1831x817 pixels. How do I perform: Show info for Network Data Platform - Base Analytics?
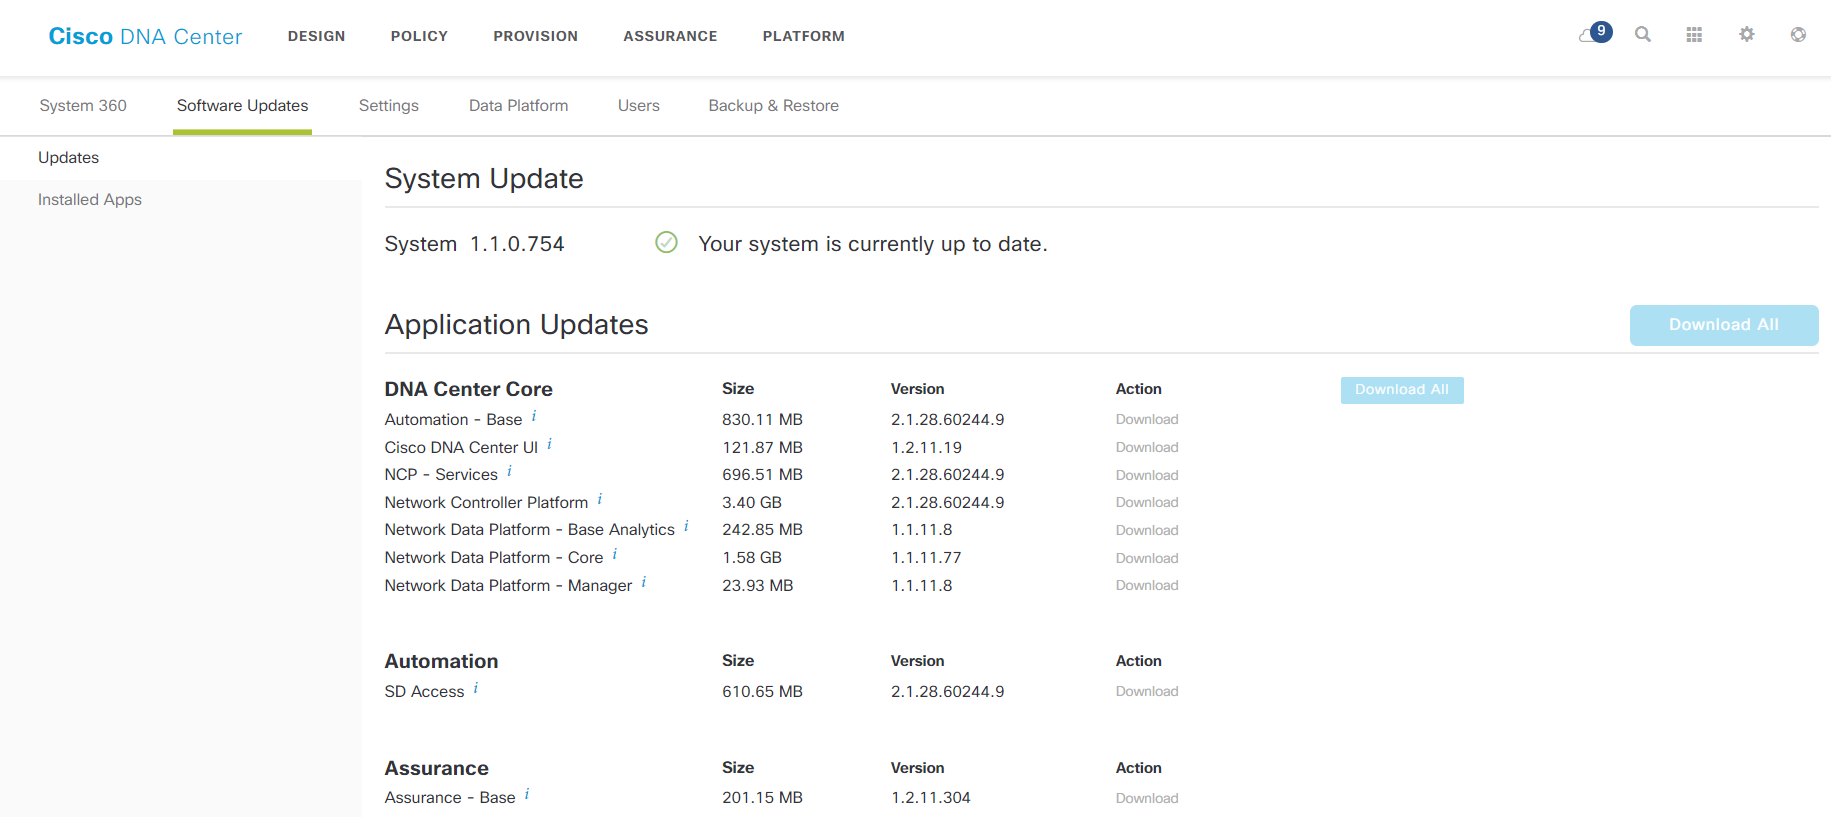(686, 526)
